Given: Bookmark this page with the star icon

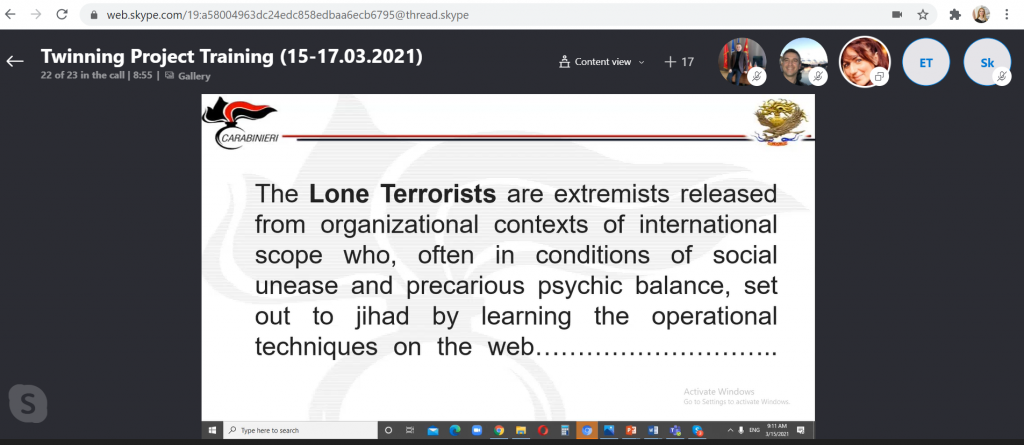Looking at the screenshot, I should (923, 15).
